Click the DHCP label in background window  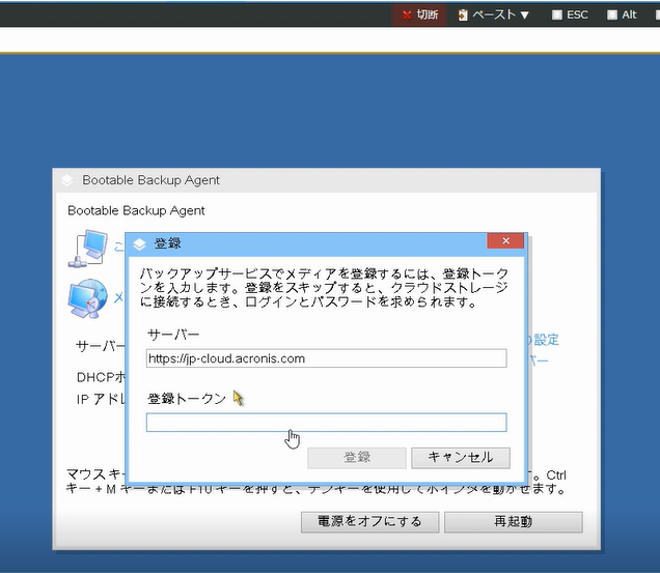(x=101, y=377)
